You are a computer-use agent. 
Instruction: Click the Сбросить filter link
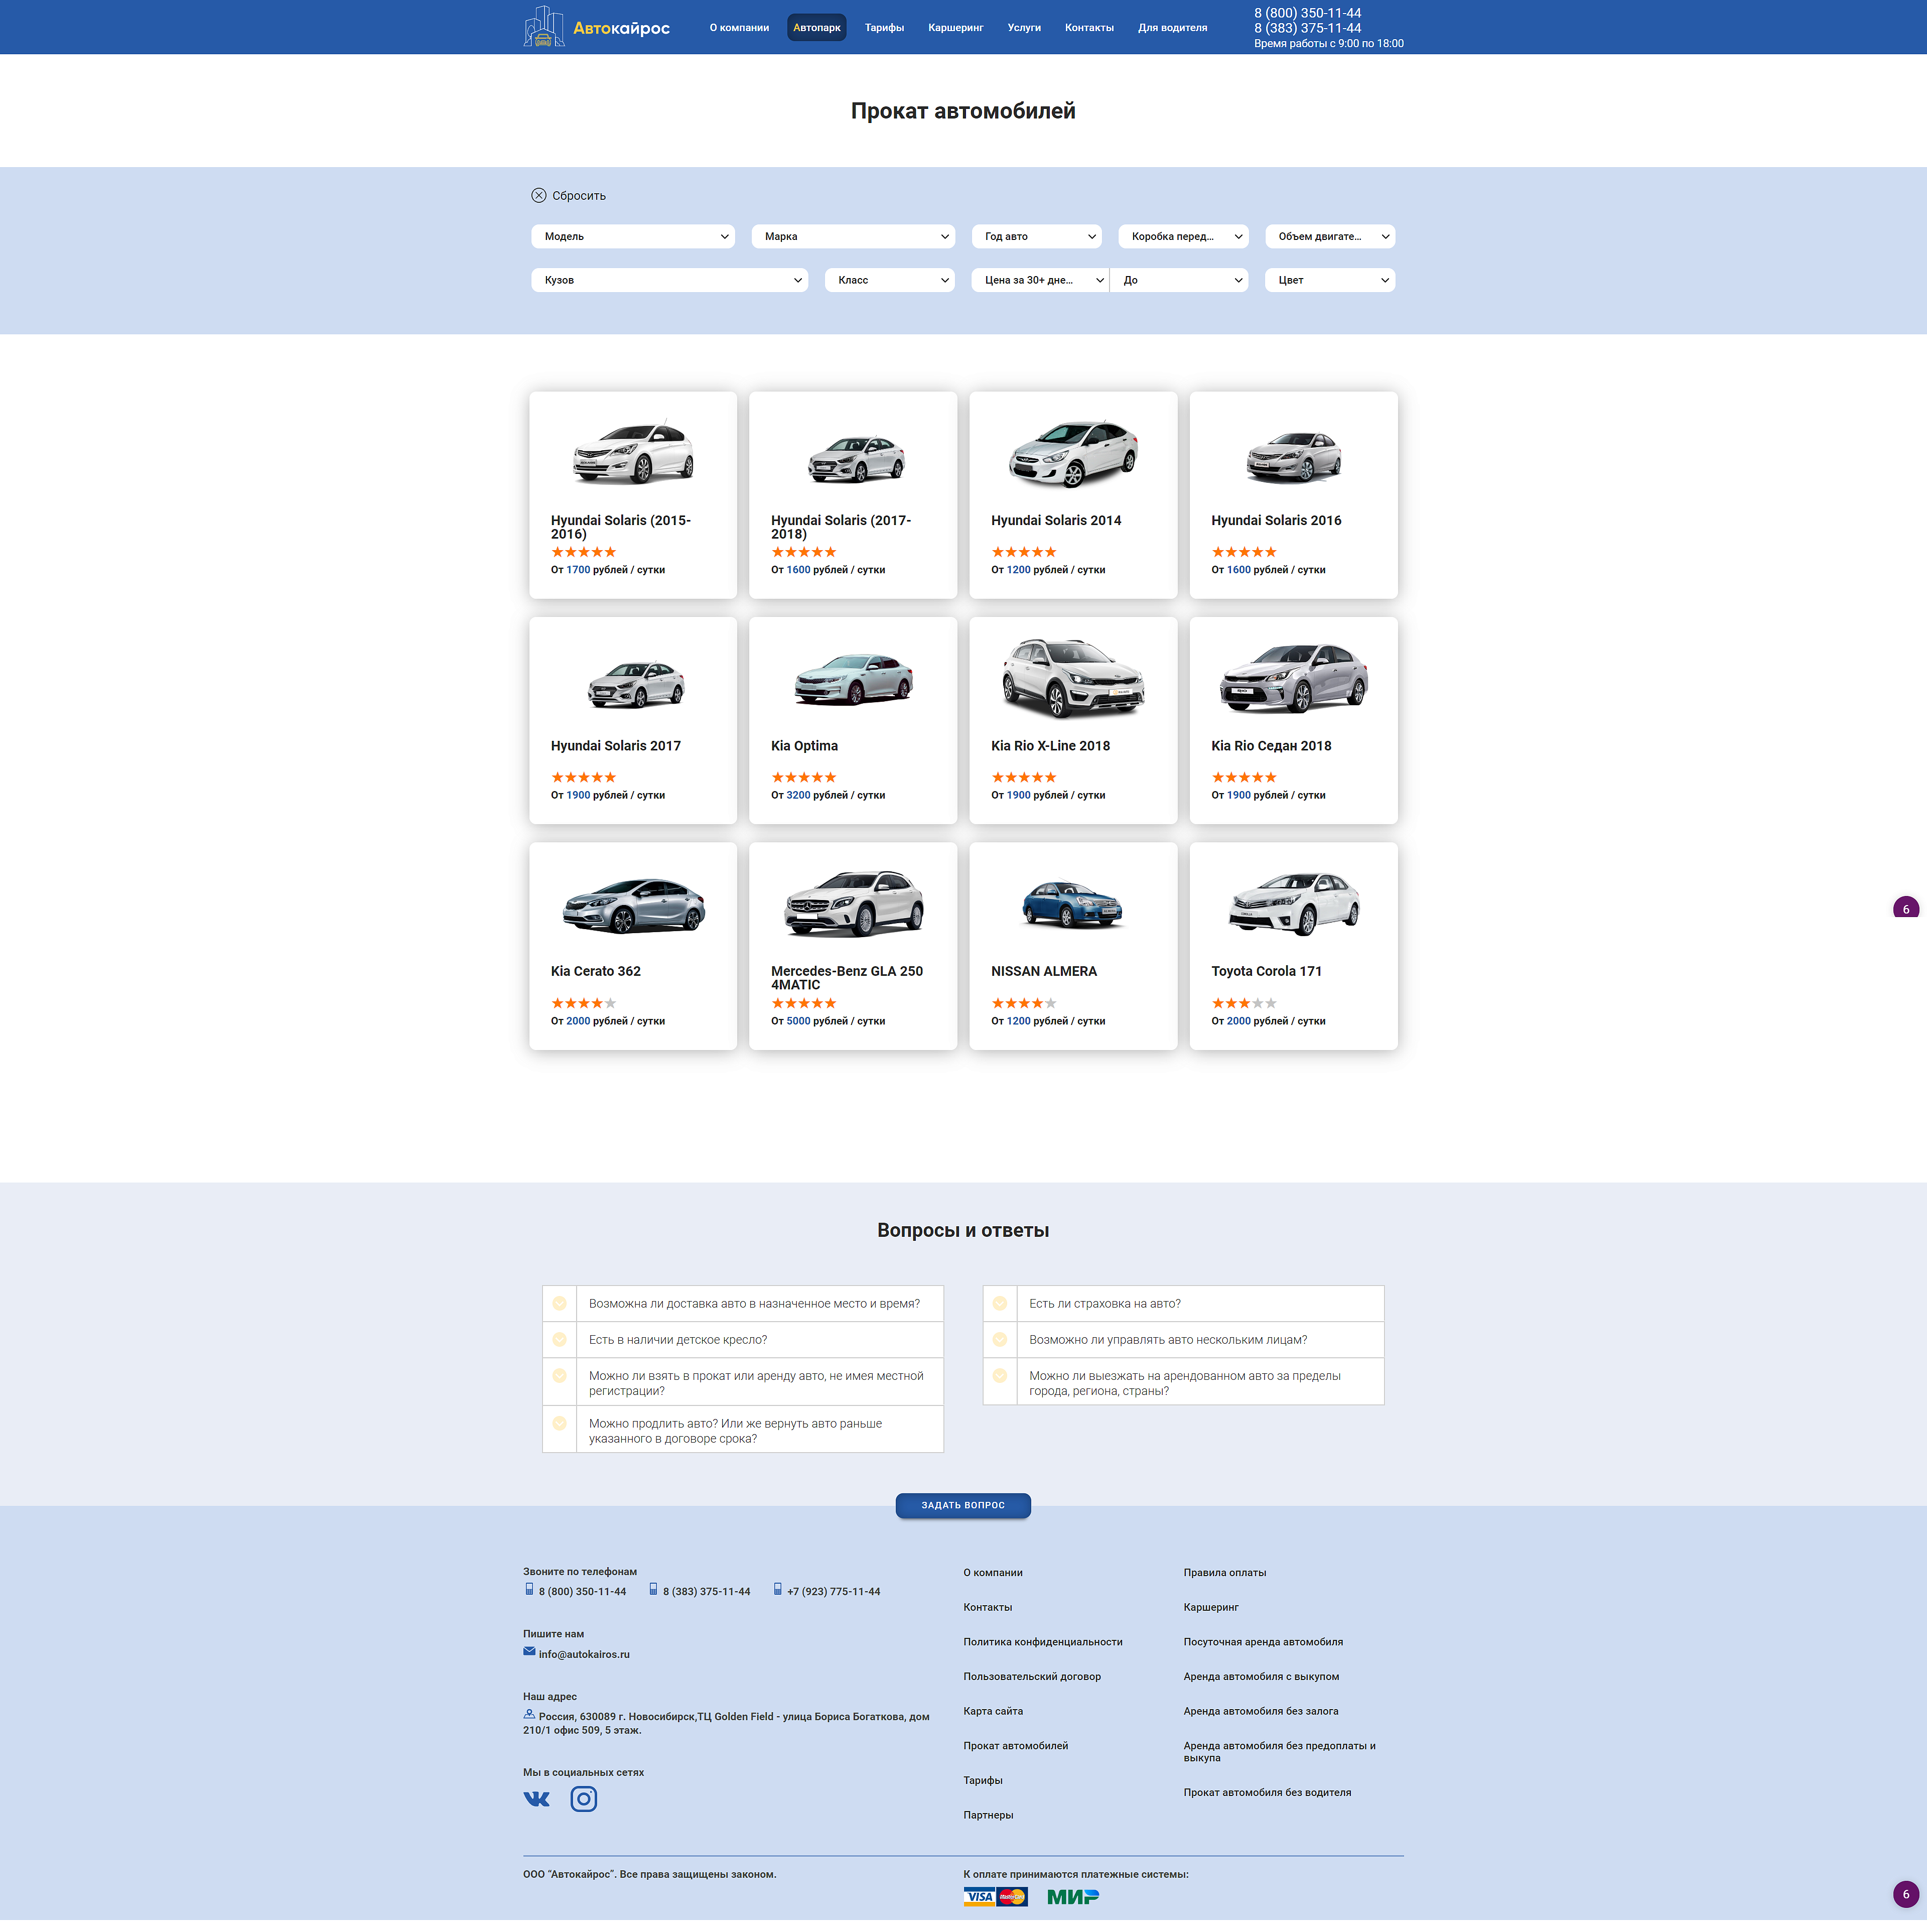tap(578, 197)
